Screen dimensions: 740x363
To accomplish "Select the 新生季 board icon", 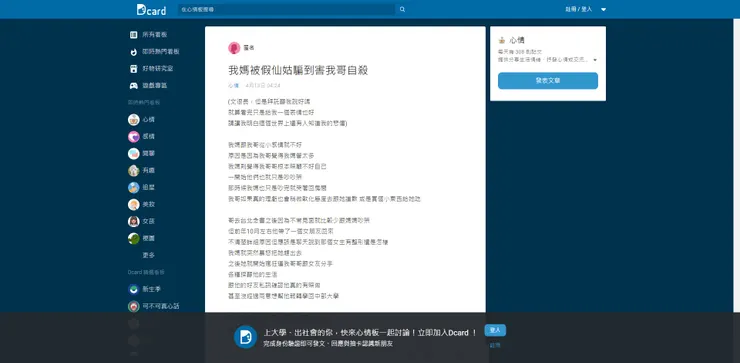I will click(134, 289).
